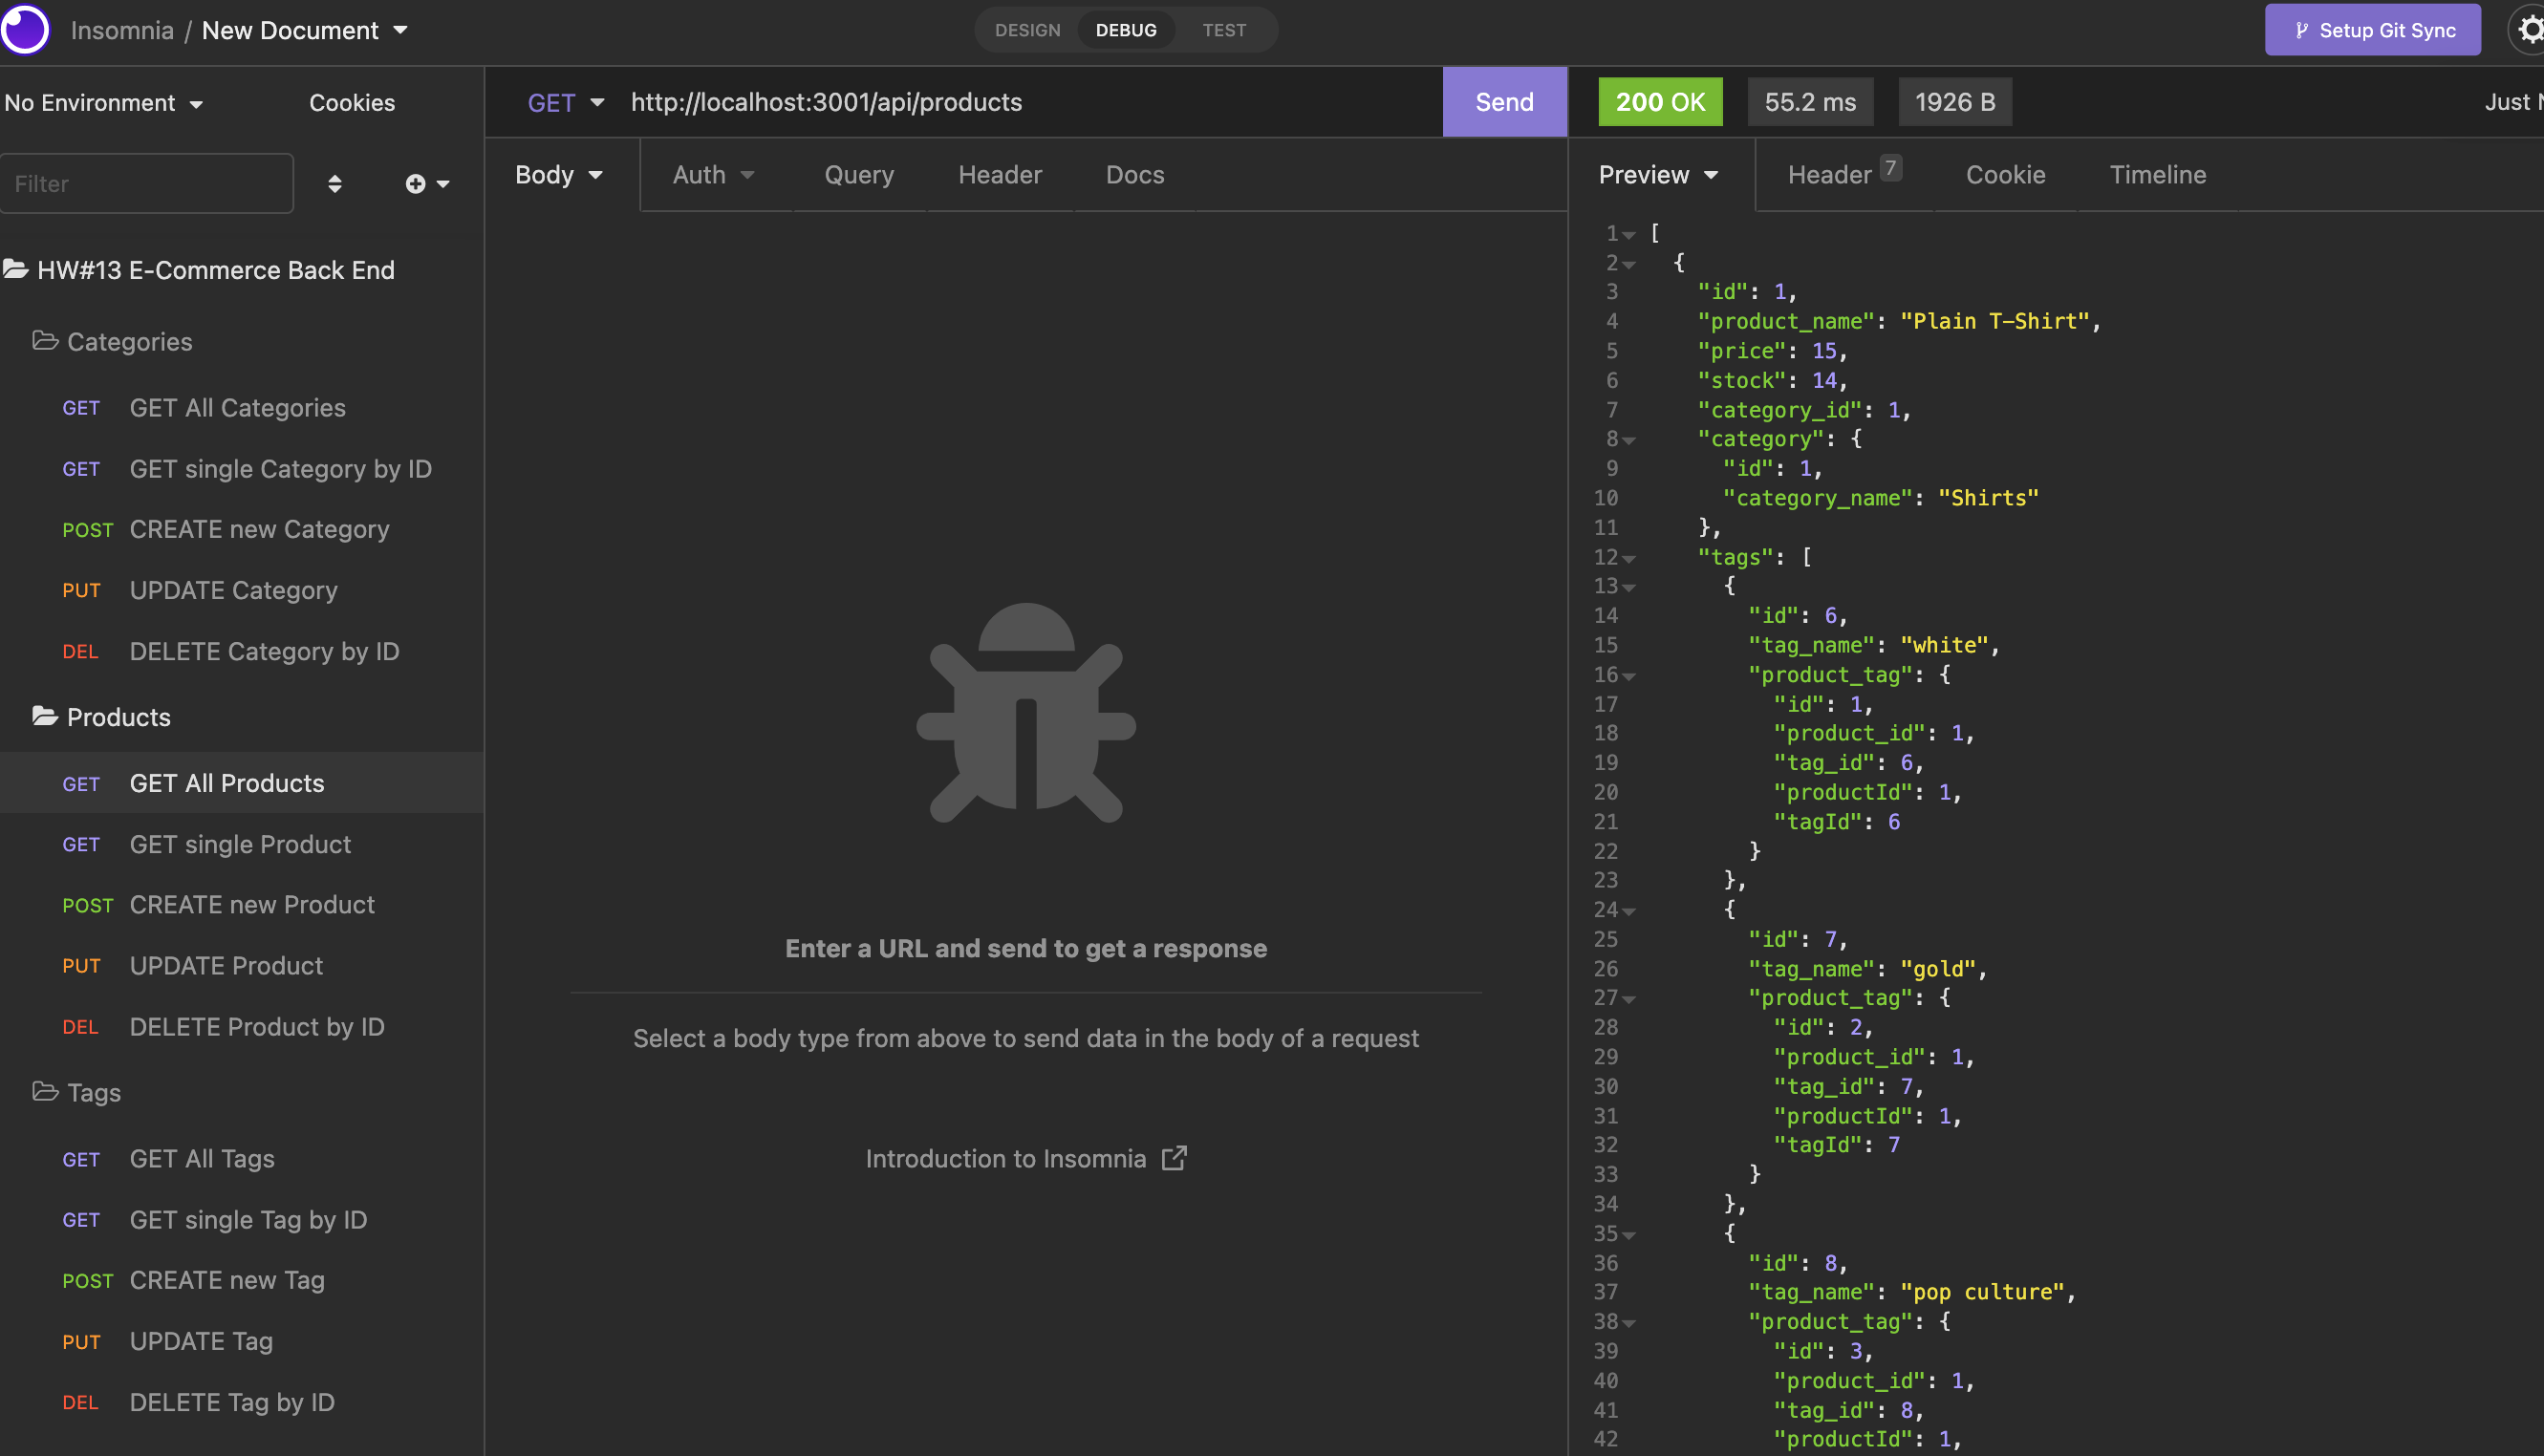Open settings via the gear icon
Image resolution: width=2544 pixels, height=1456 pixels.
[2530, 30]
